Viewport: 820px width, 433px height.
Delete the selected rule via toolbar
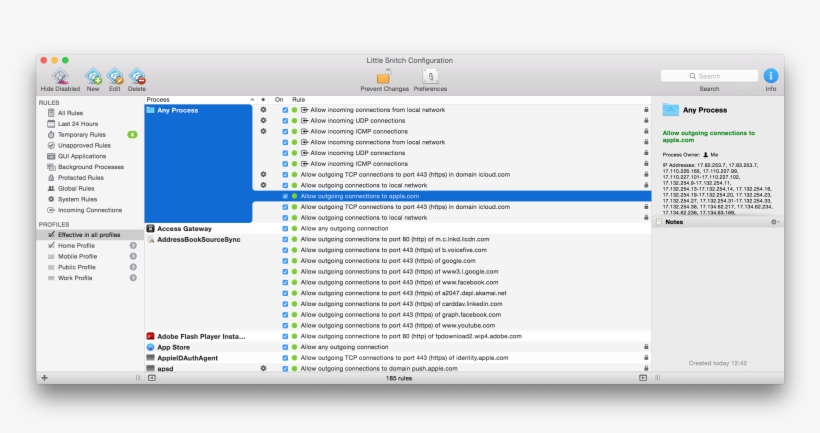click(x=137, y=77)
